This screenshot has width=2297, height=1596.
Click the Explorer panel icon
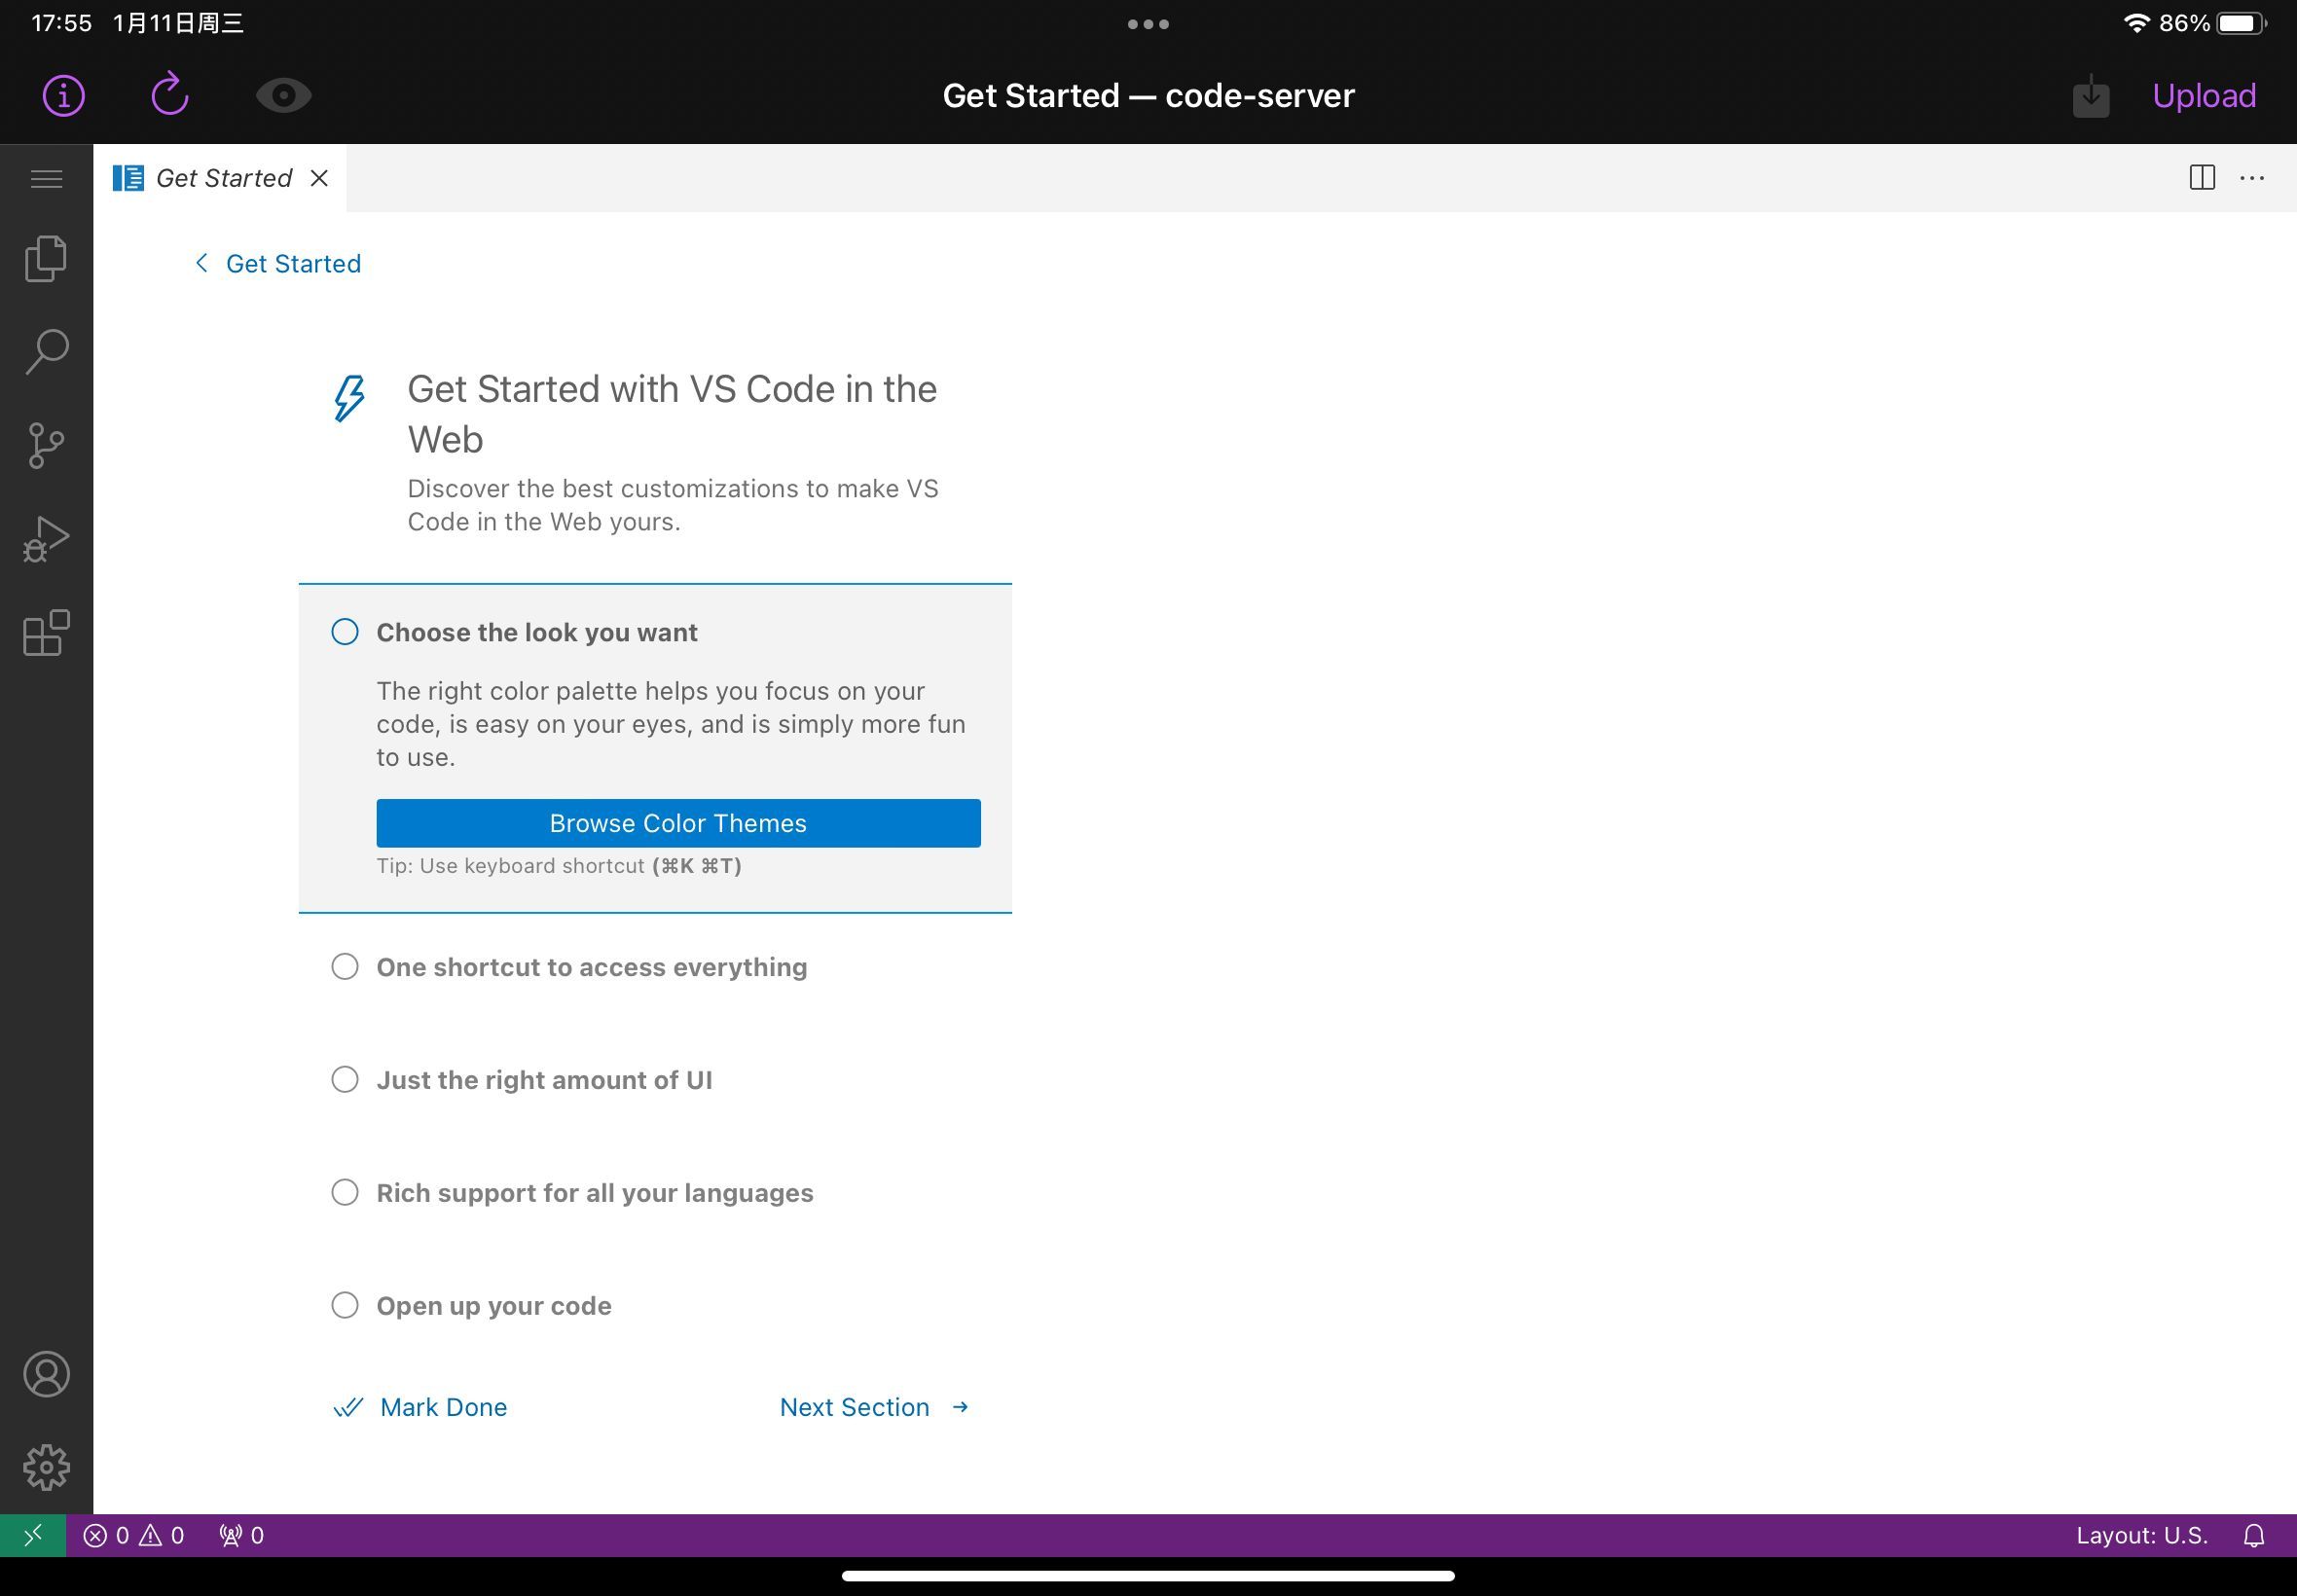point(47,258)
